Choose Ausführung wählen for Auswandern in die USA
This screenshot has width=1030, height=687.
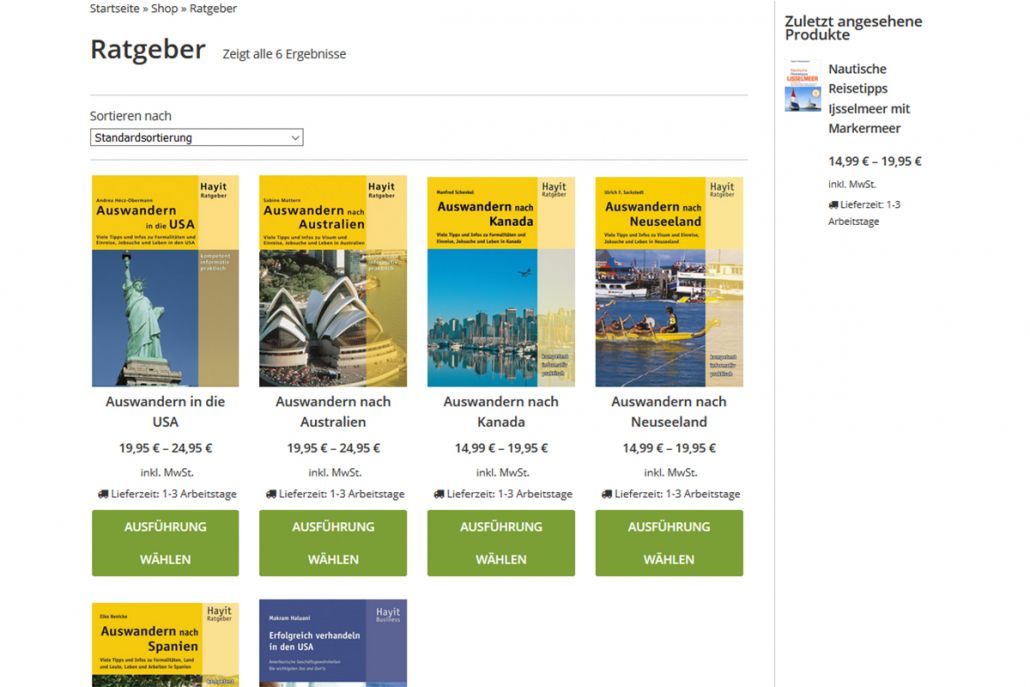[x=166, y=543]
